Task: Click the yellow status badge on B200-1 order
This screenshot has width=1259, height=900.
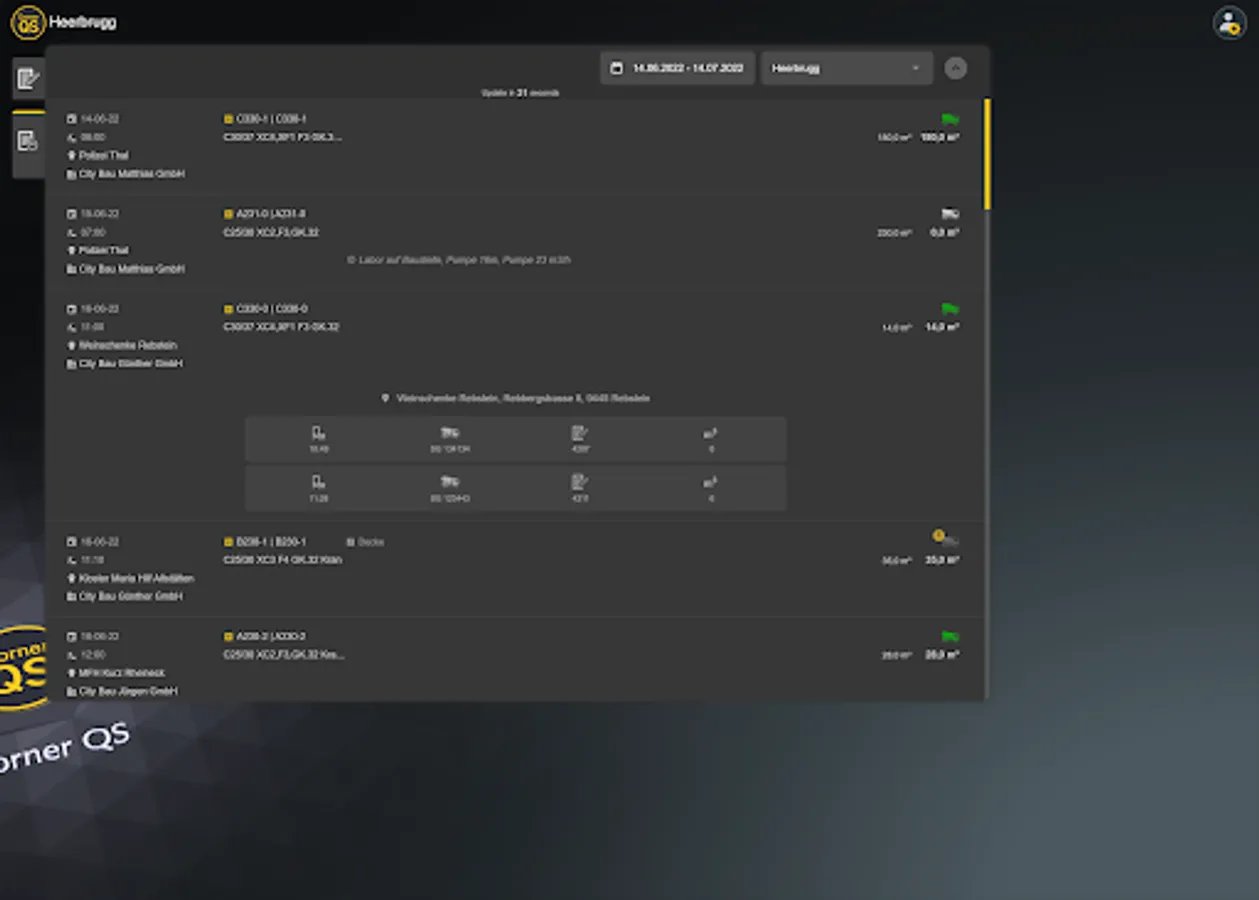Action: click(x=940, y=538)
